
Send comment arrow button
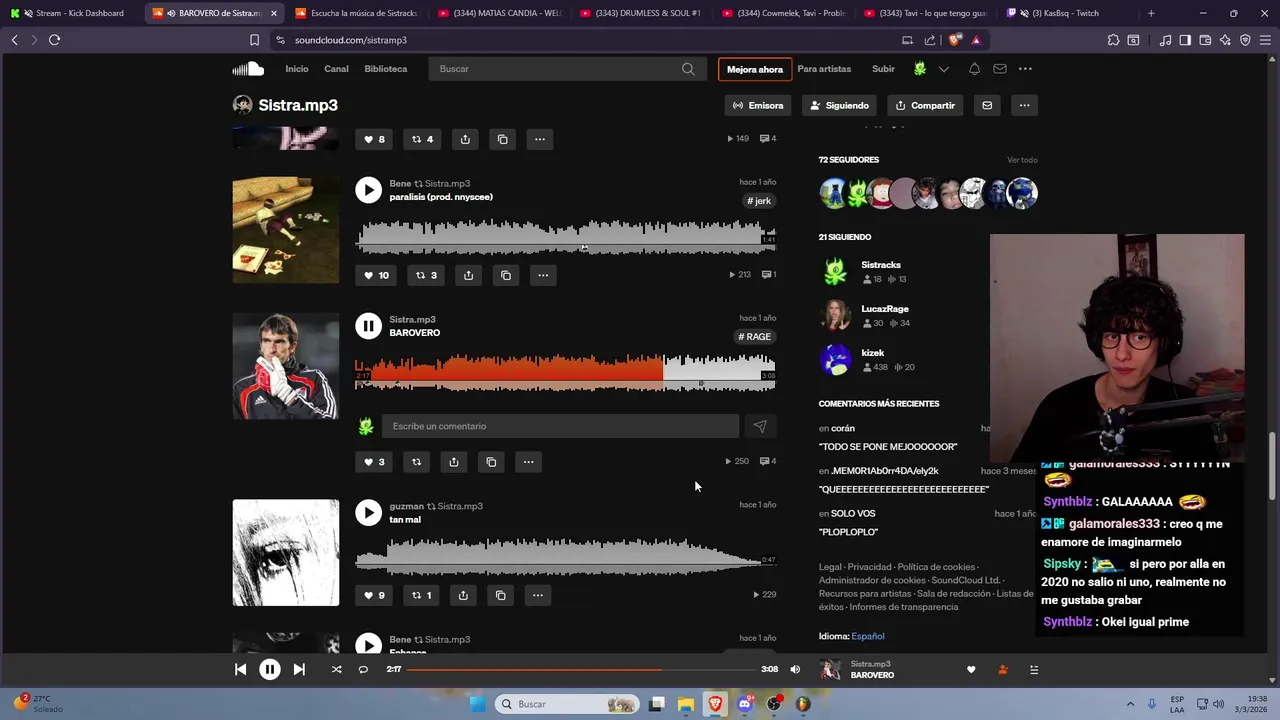point(760,426)
